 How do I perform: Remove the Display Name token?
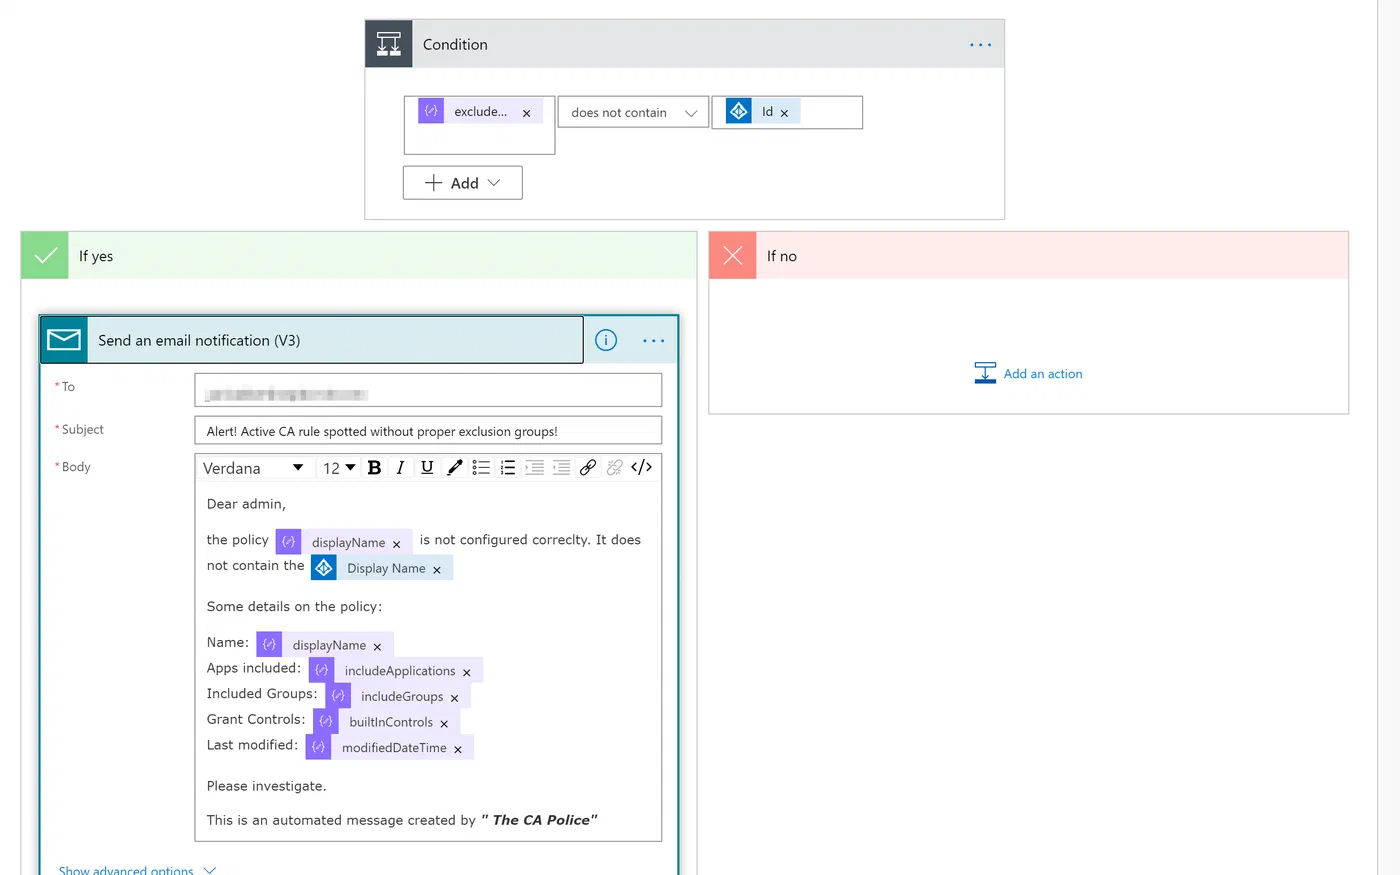(x=437, y=570)
